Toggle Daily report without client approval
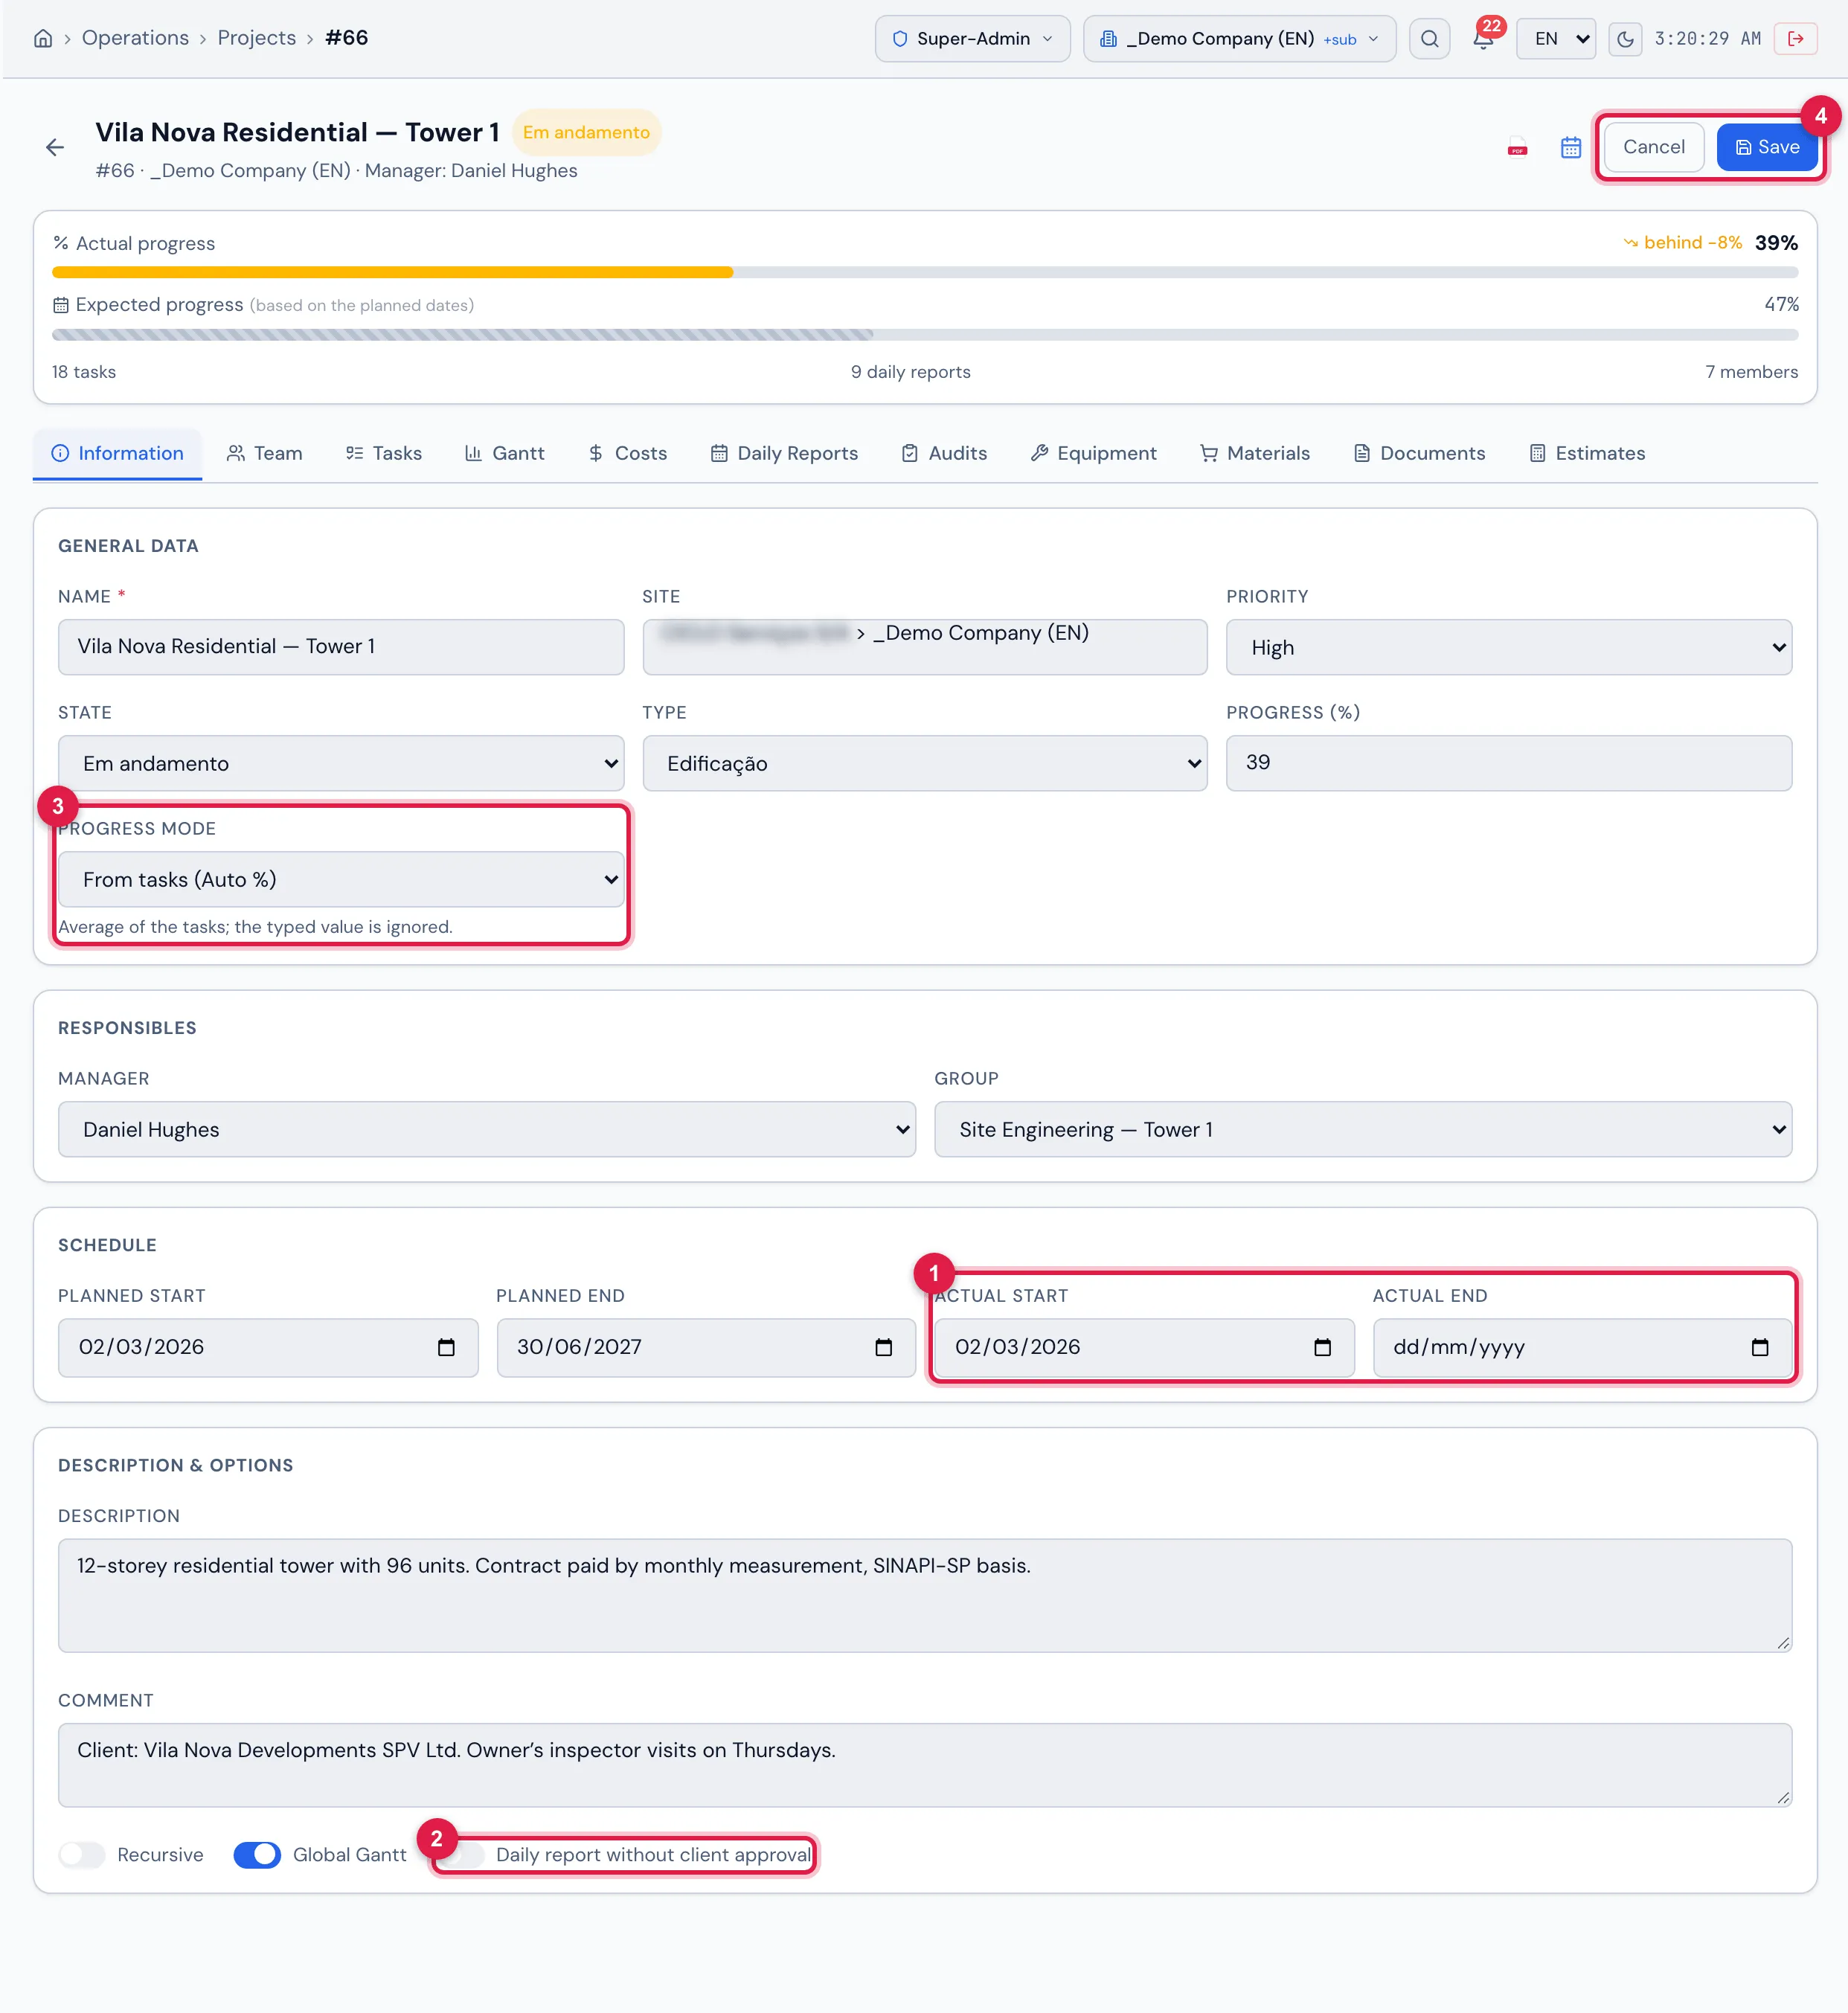1848x2013 pixels. [462, 1854]
